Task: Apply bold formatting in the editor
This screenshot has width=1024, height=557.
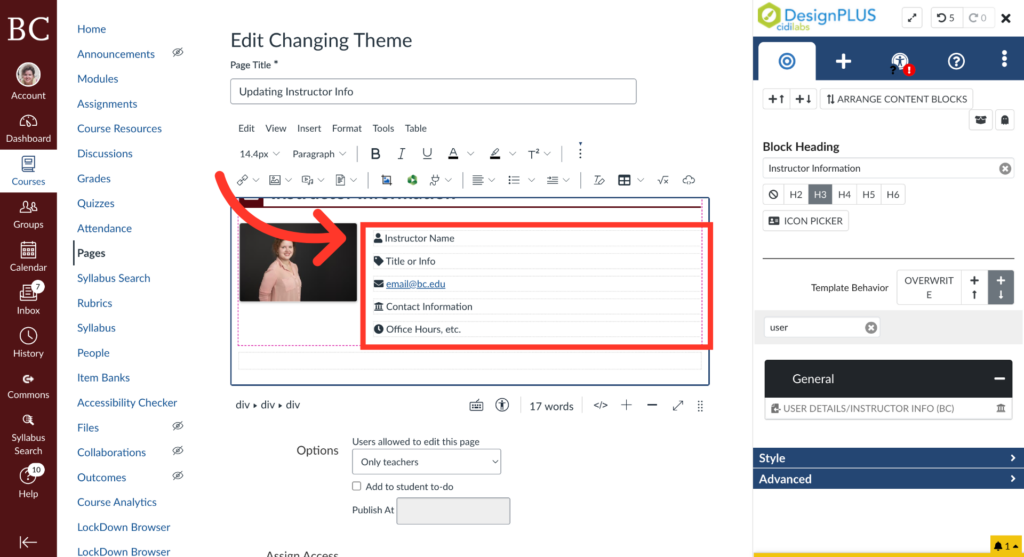Action: pyautogui.click(x=376, y=153)
